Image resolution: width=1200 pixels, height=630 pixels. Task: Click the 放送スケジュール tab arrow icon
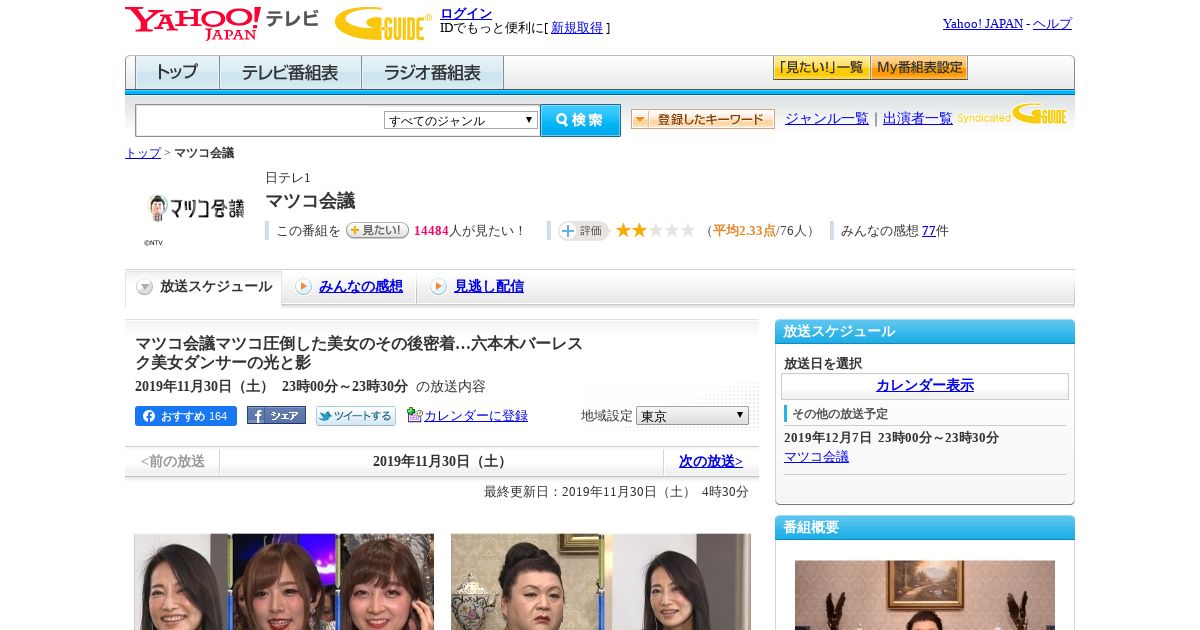pos(145,287)
